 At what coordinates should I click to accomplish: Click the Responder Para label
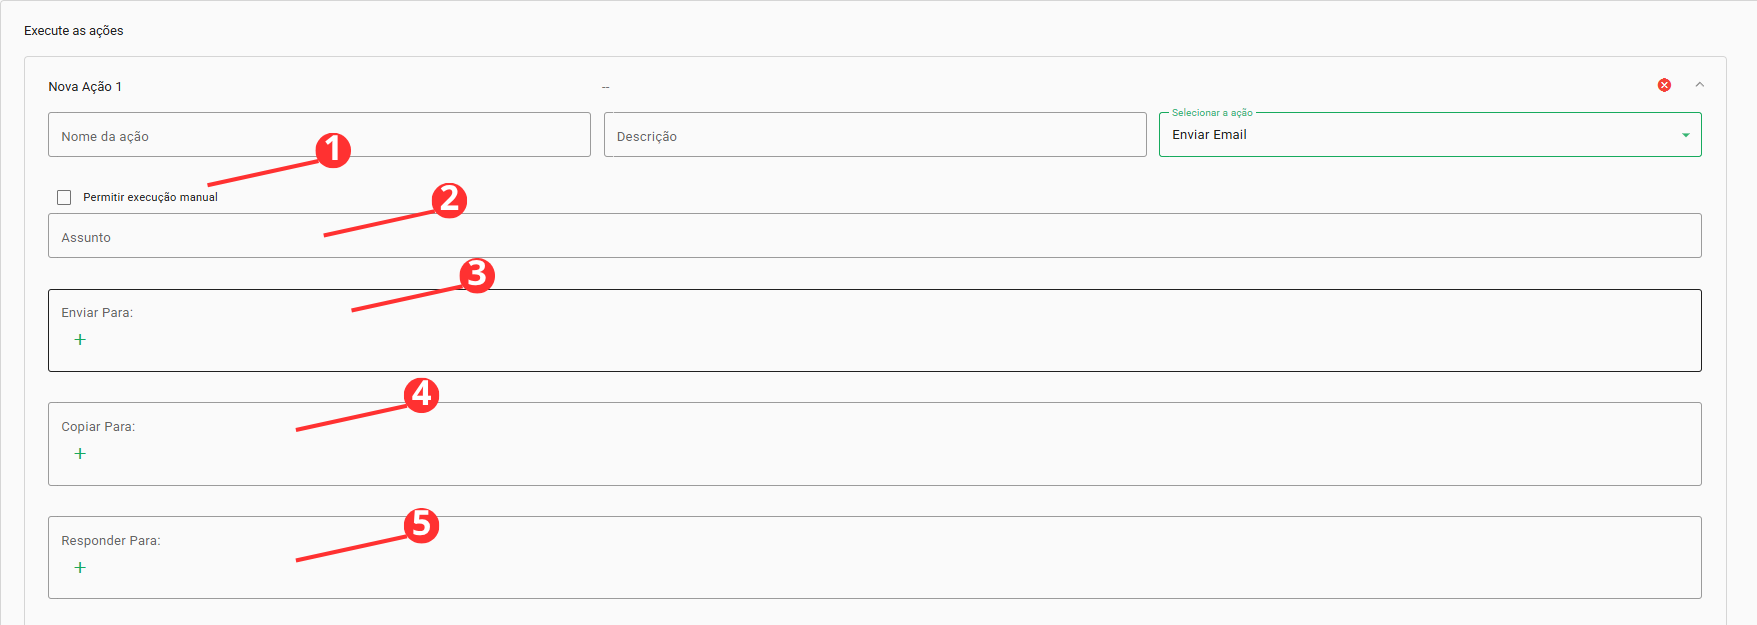click(x=110, y=541)
